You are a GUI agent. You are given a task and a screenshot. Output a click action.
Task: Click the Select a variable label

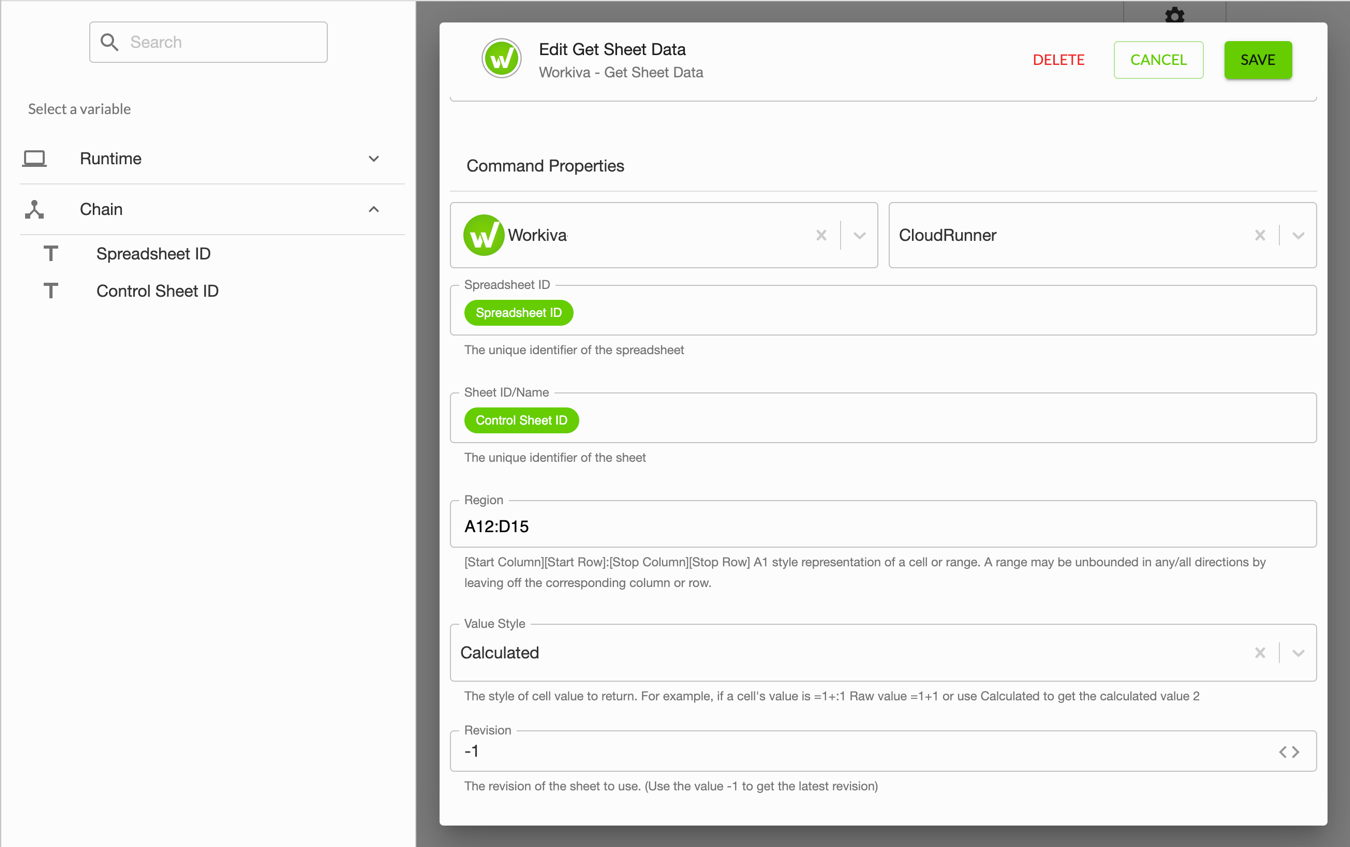pyautogui.click(x=79, y=109)
